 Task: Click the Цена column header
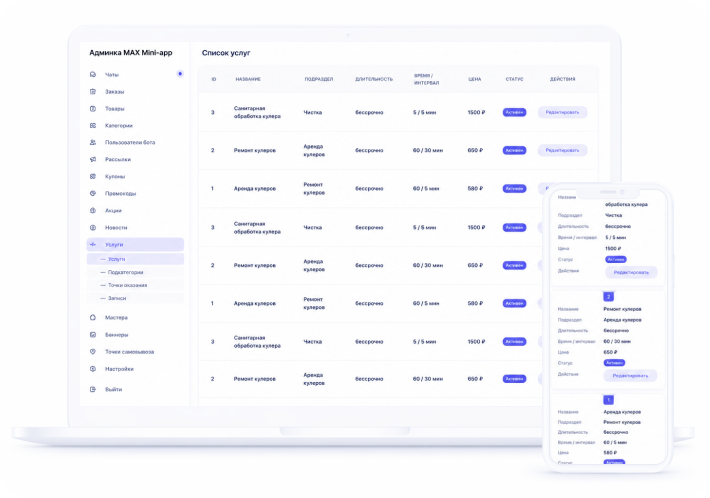pos(475,79)
